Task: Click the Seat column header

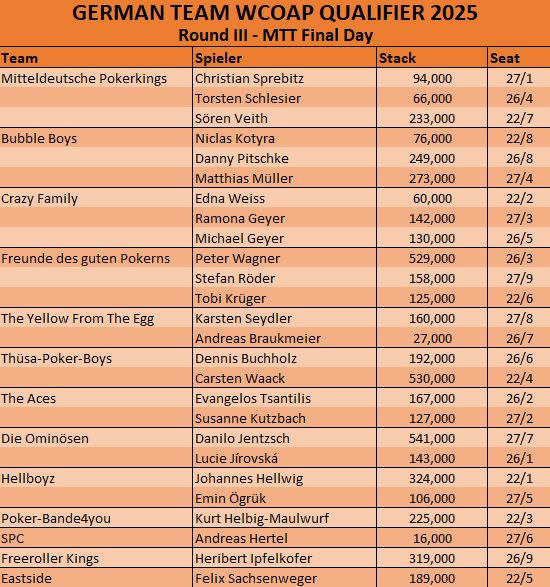Action: tap(519, 58)
